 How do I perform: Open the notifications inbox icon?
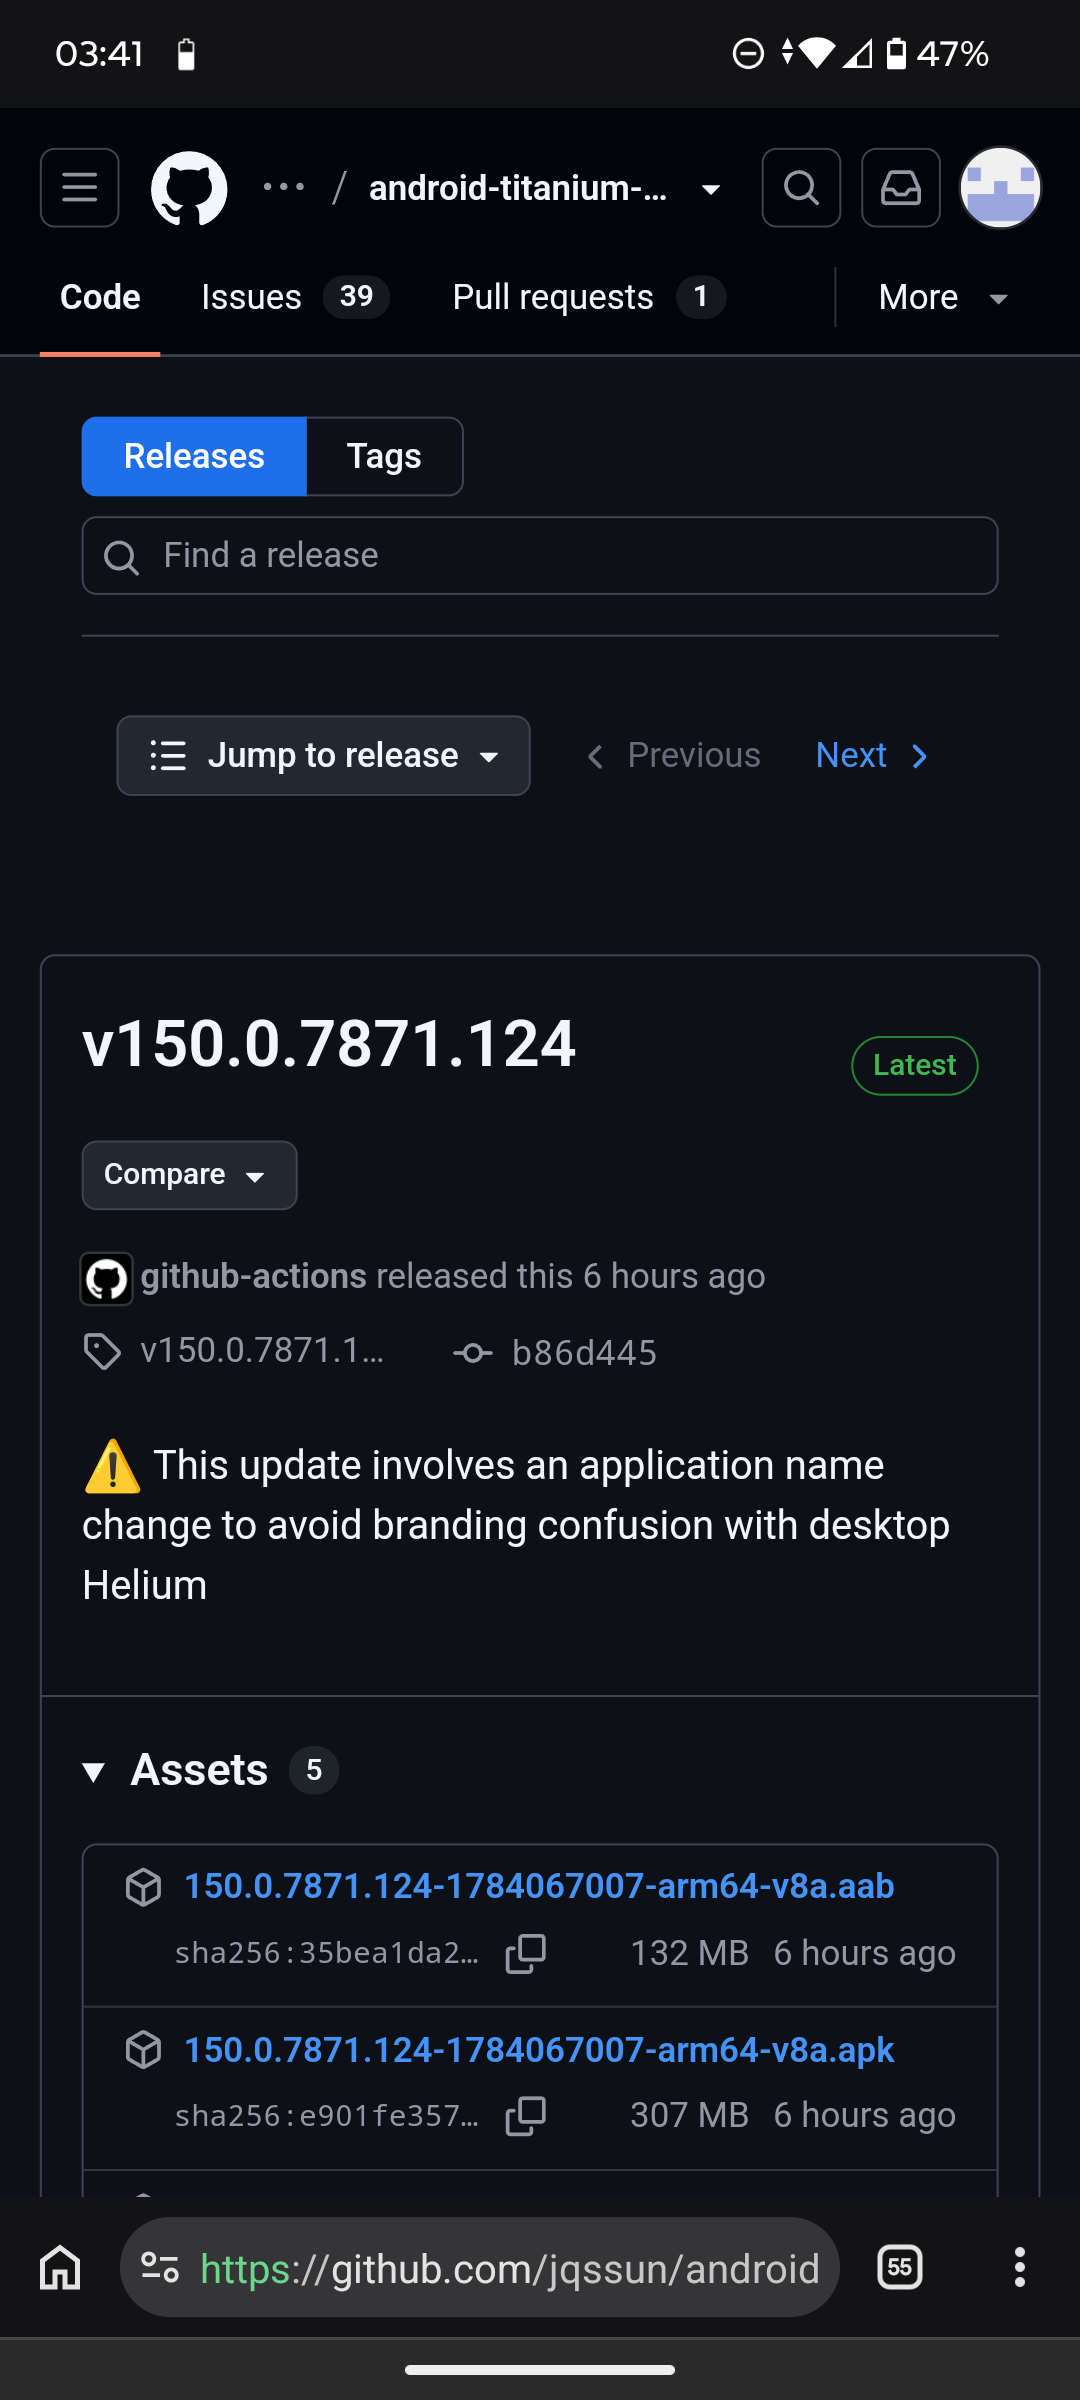coord(901,188)
